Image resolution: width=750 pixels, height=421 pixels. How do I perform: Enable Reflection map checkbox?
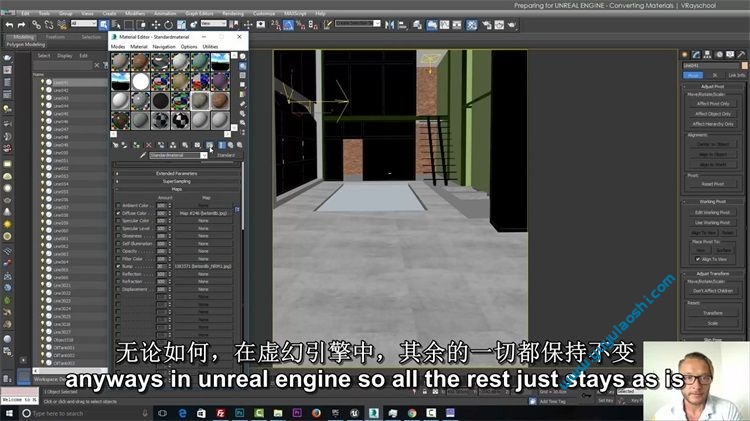click(x=118, y=274)
